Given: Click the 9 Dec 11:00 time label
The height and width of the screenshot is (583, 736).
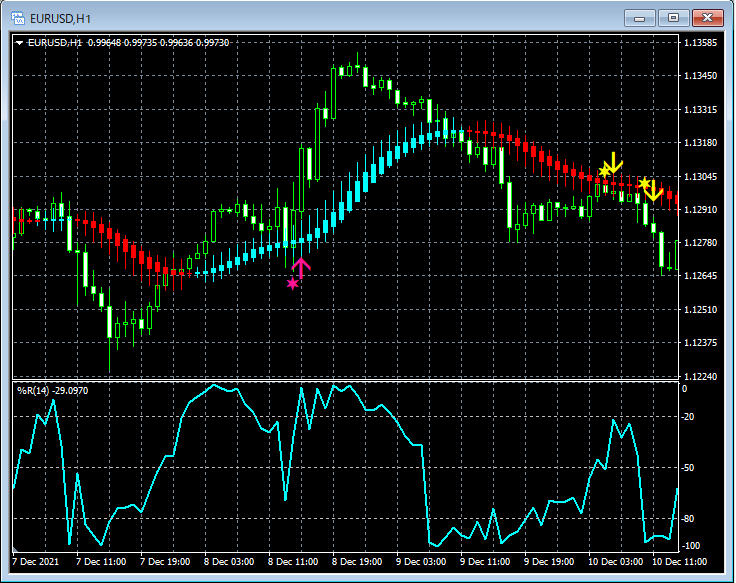Looking at the screenshot, I should coord(485,561).
